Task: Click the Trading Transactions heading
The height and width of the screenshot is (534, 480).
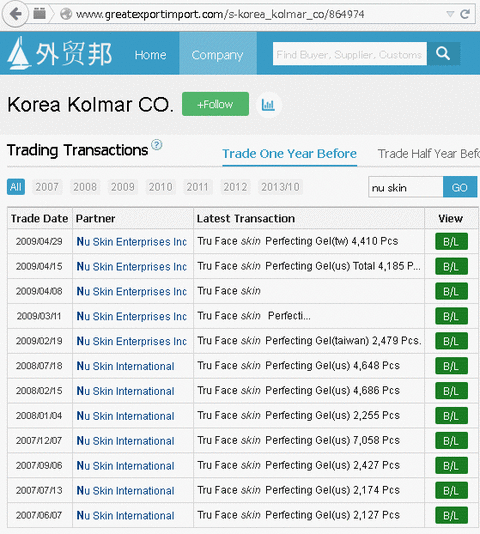Action: [x=77, y=150]
